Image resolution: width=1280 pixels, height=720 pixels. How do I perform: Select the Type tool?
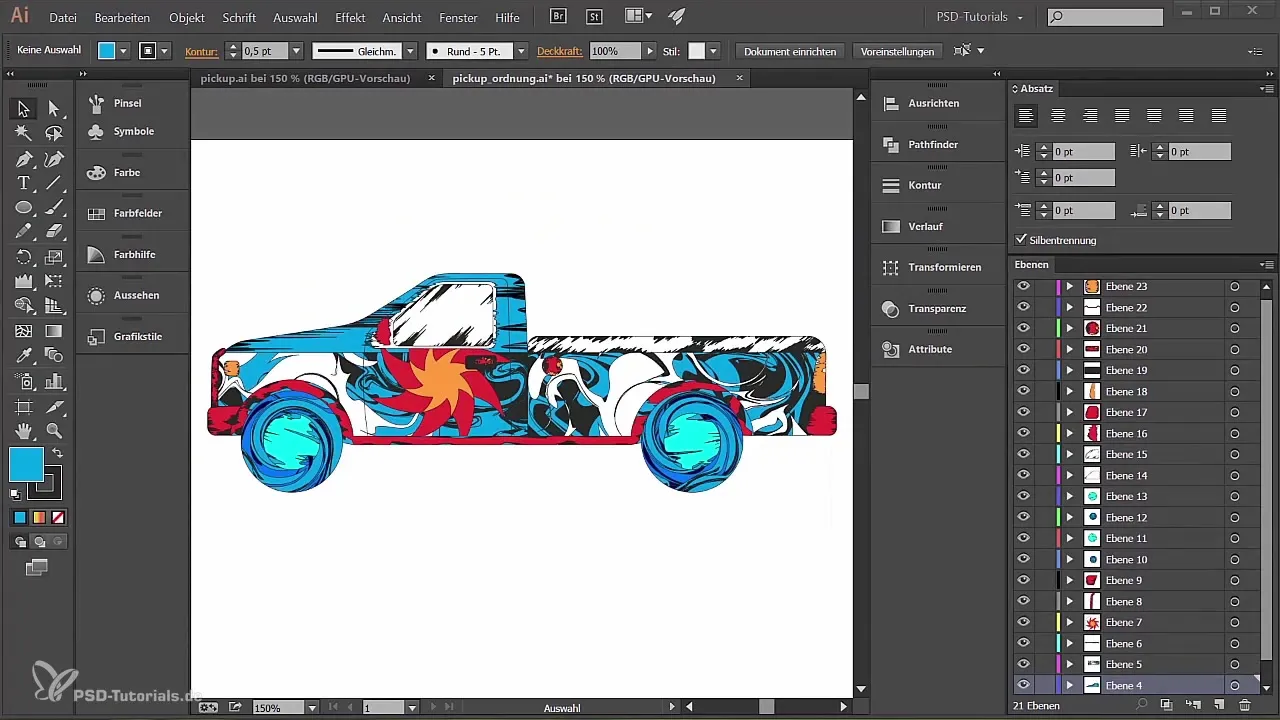pyautogui.click(x=24, y=183)
